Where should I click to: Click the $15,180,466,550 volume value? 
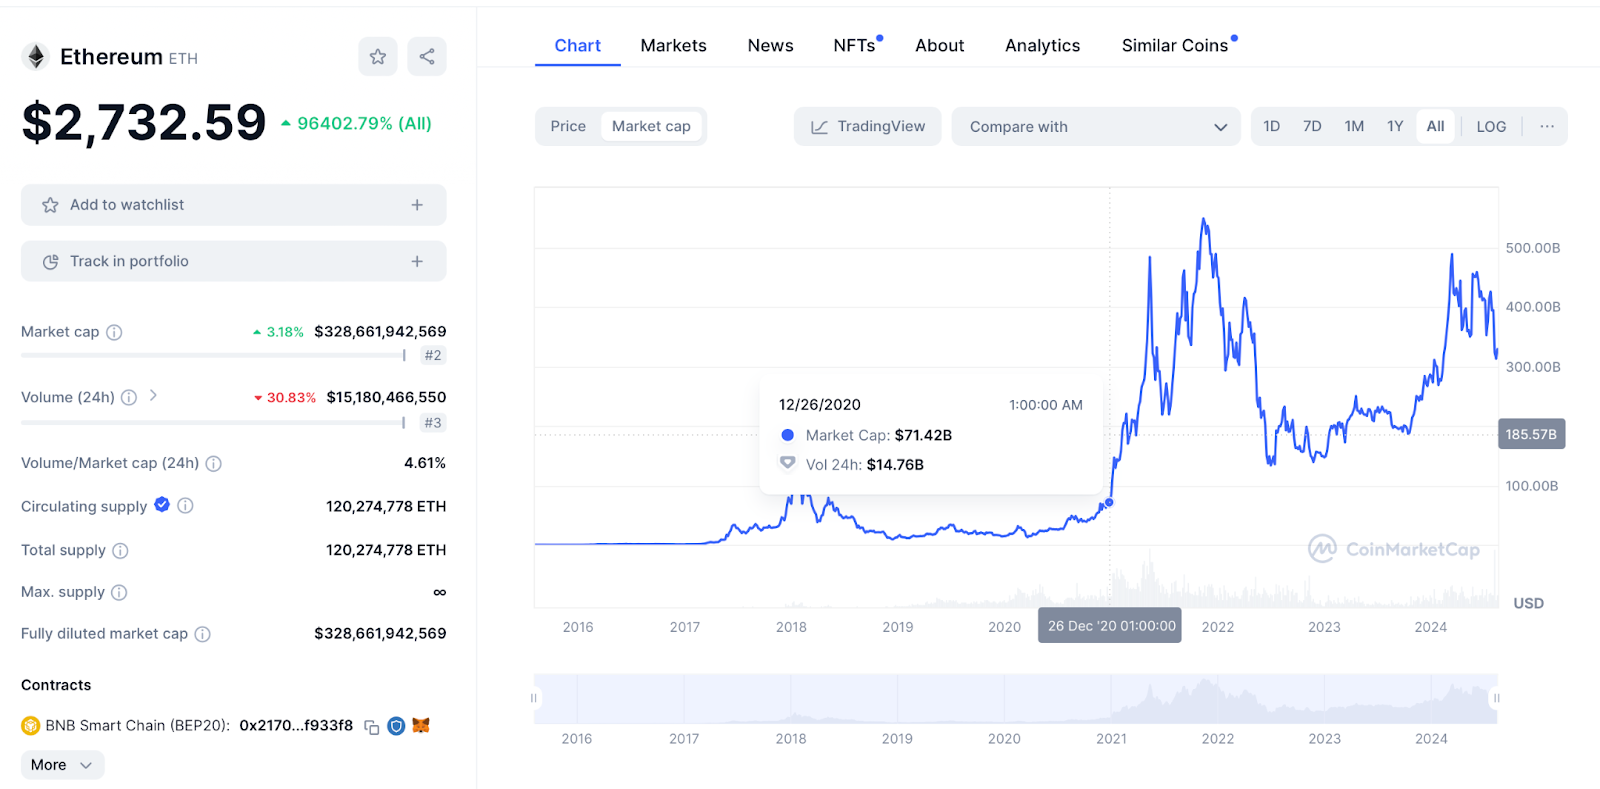386,397
